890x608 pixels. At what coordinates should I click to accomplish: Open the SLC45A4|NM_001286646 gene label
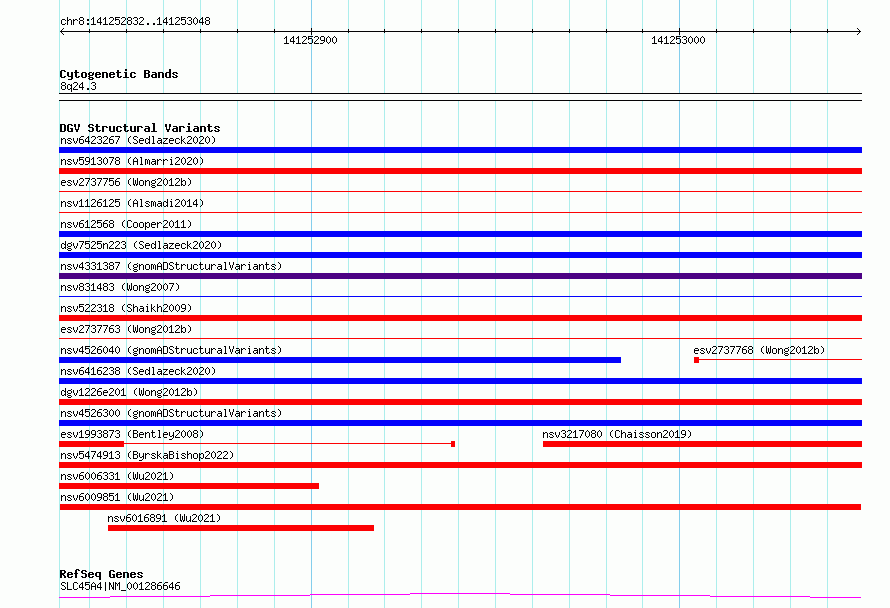120,586
